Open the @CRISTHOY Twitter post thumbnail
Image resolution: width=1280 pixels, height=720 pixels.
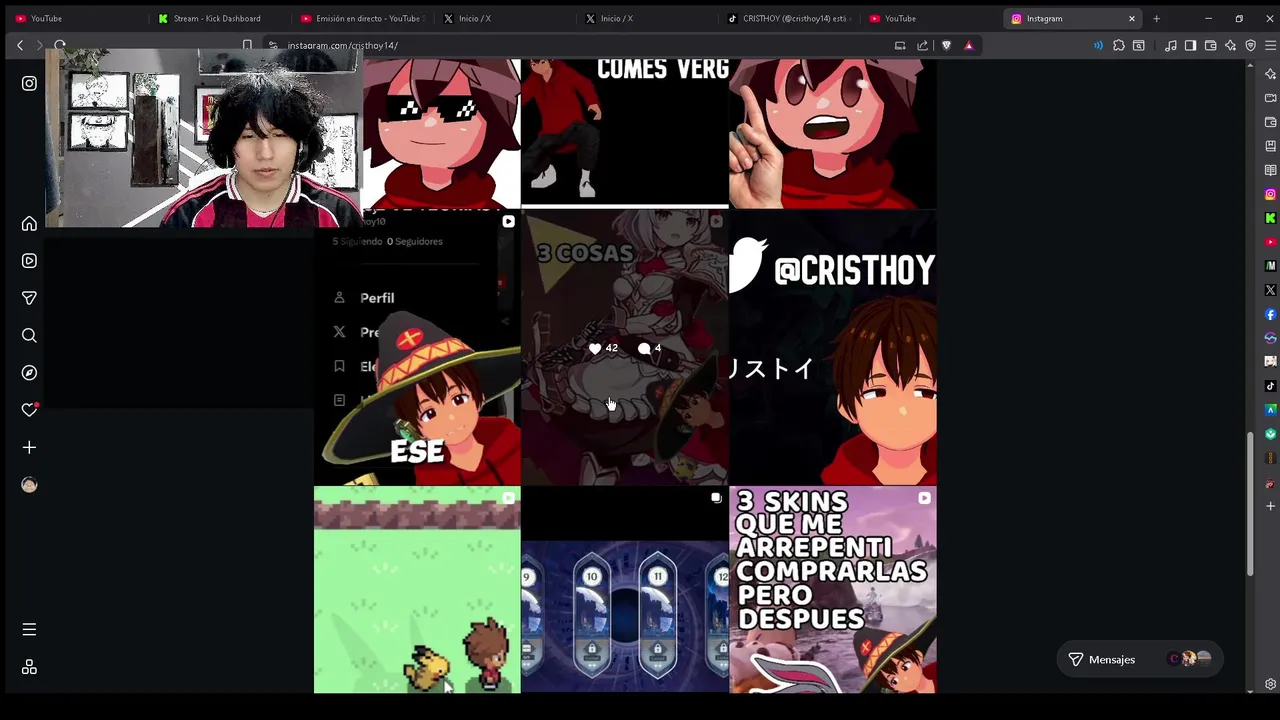click(x=833, y=348)
